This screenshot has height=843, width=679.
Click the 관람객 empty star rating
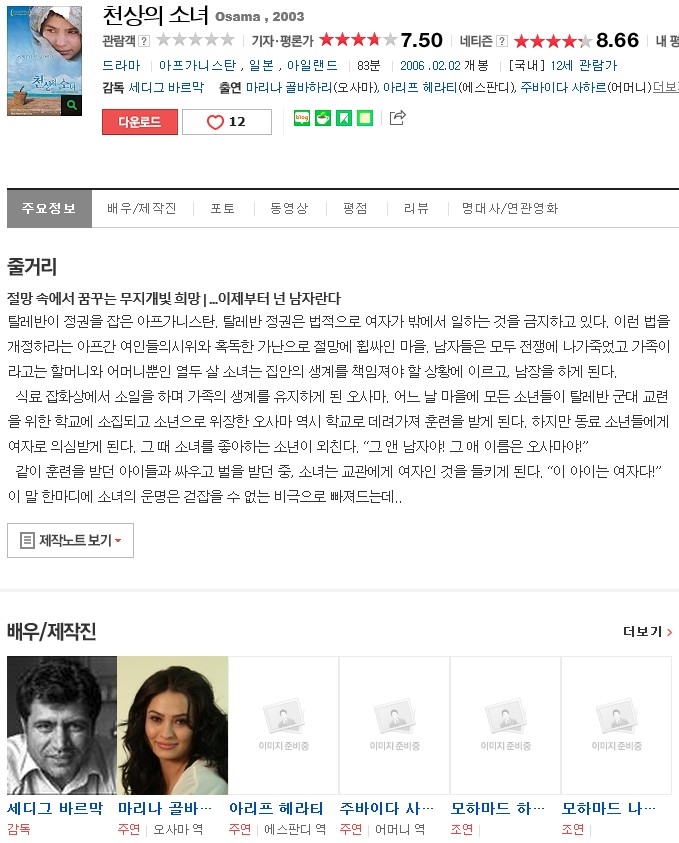[x=195, y=40]
